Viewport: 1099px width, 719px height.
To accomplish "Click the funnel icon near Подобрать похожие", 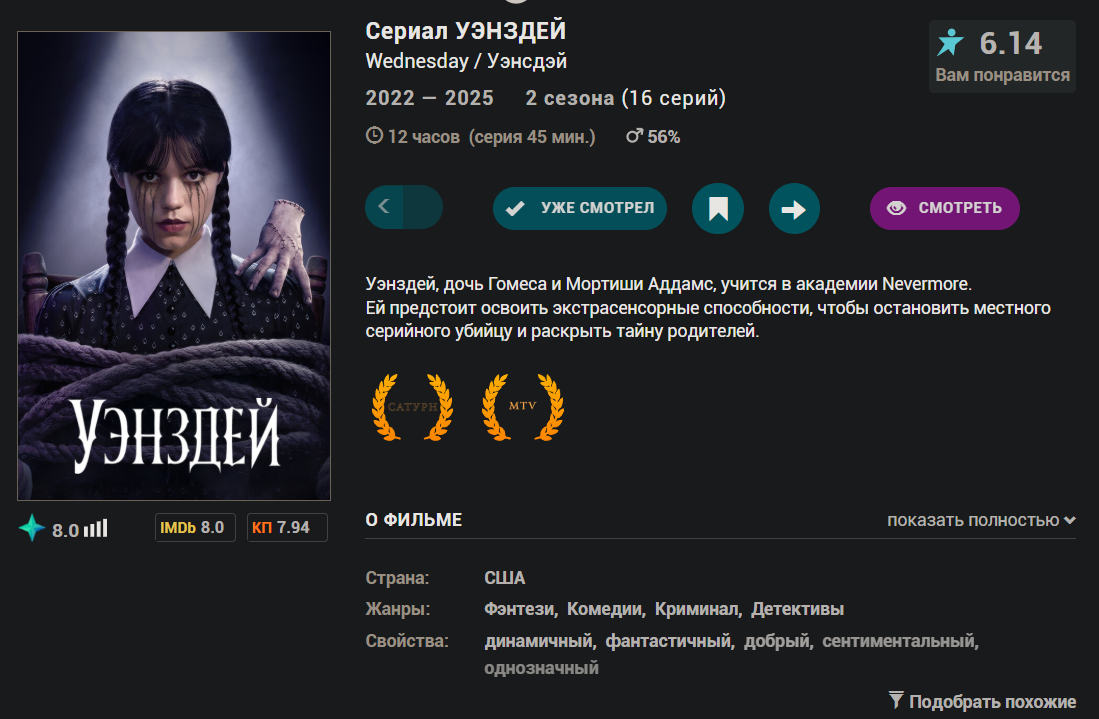I will click(896, 699).
